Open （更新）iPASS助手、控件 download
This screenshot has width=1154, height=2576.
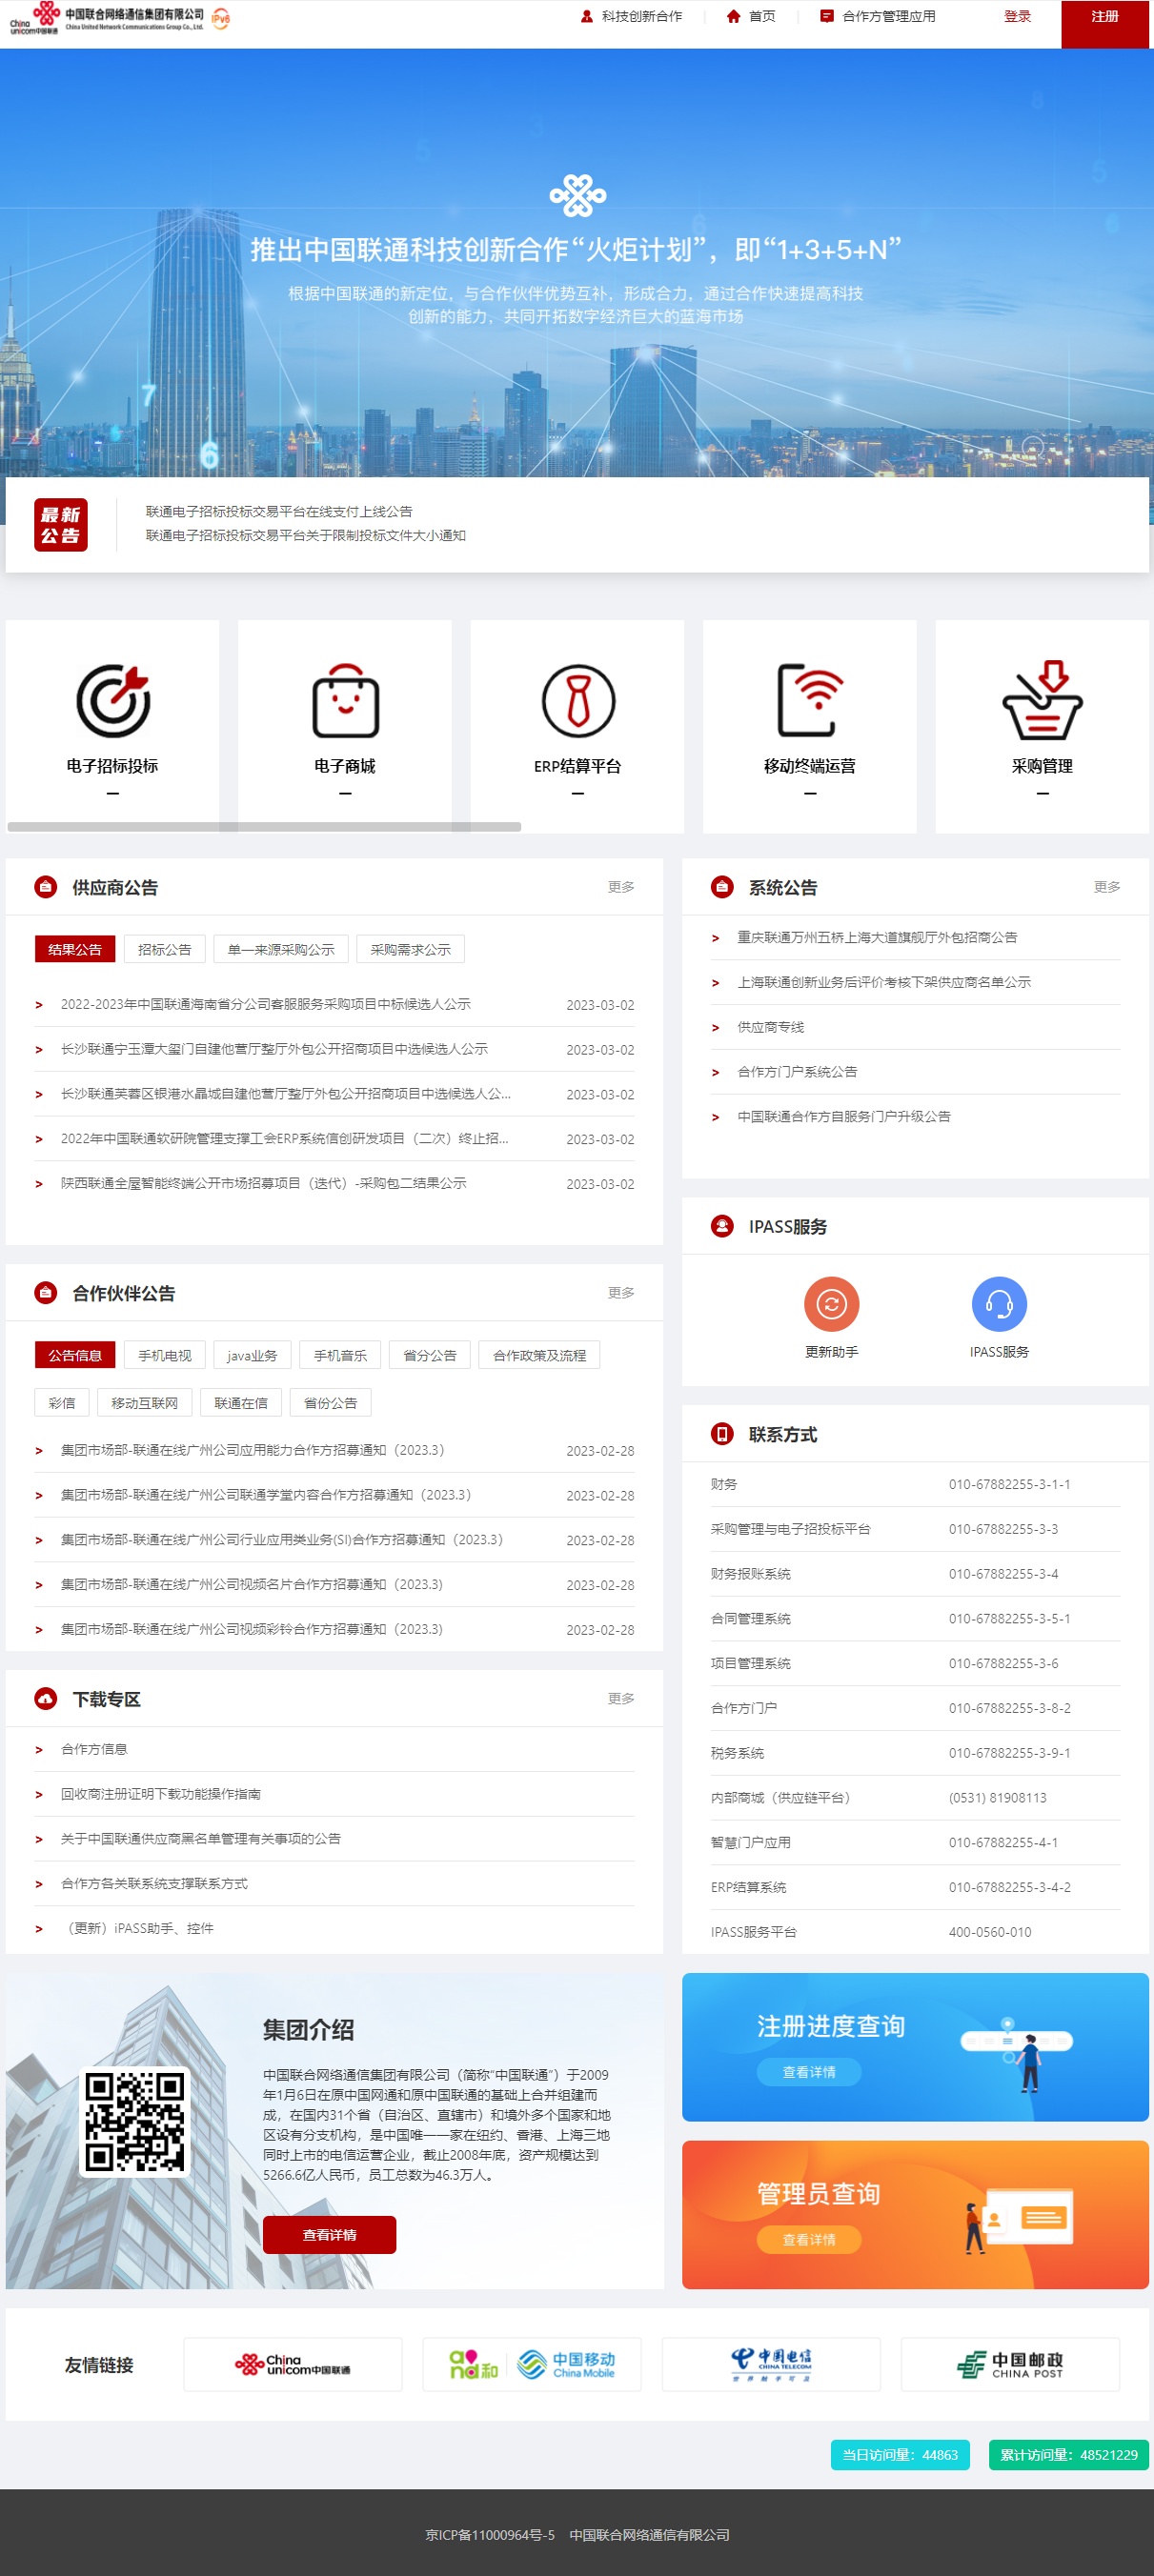[137, 1928]
